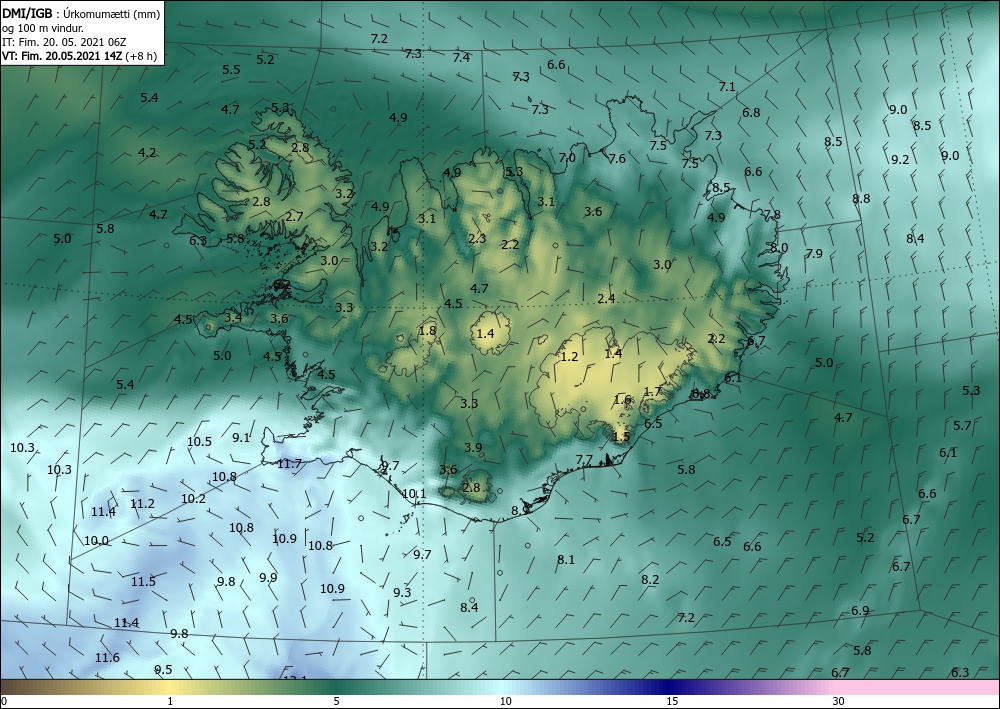
Task: Click the map value 4.2
Action: coord(147,152)
